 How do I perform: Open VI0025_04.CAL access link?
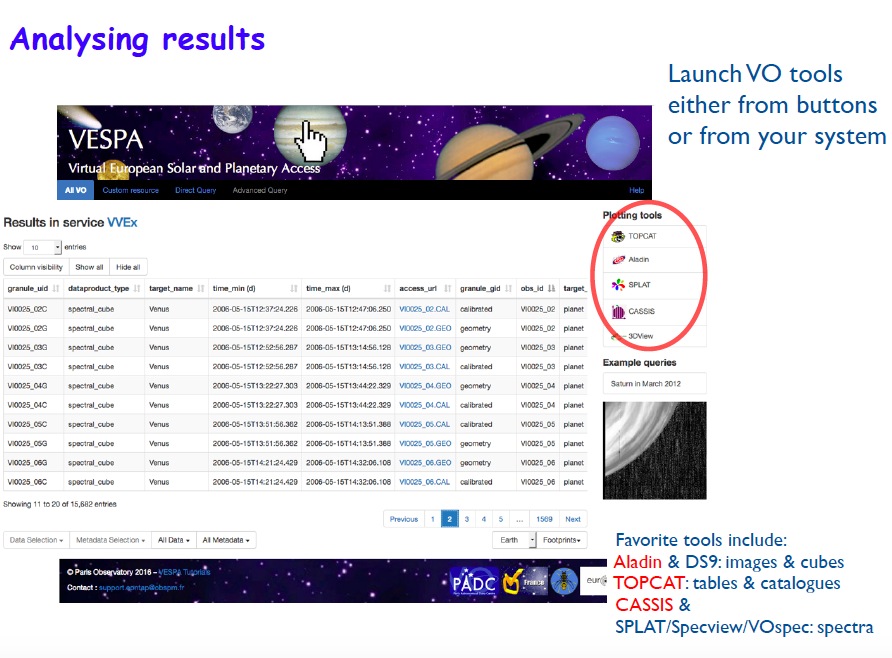(x=424, y=405)
